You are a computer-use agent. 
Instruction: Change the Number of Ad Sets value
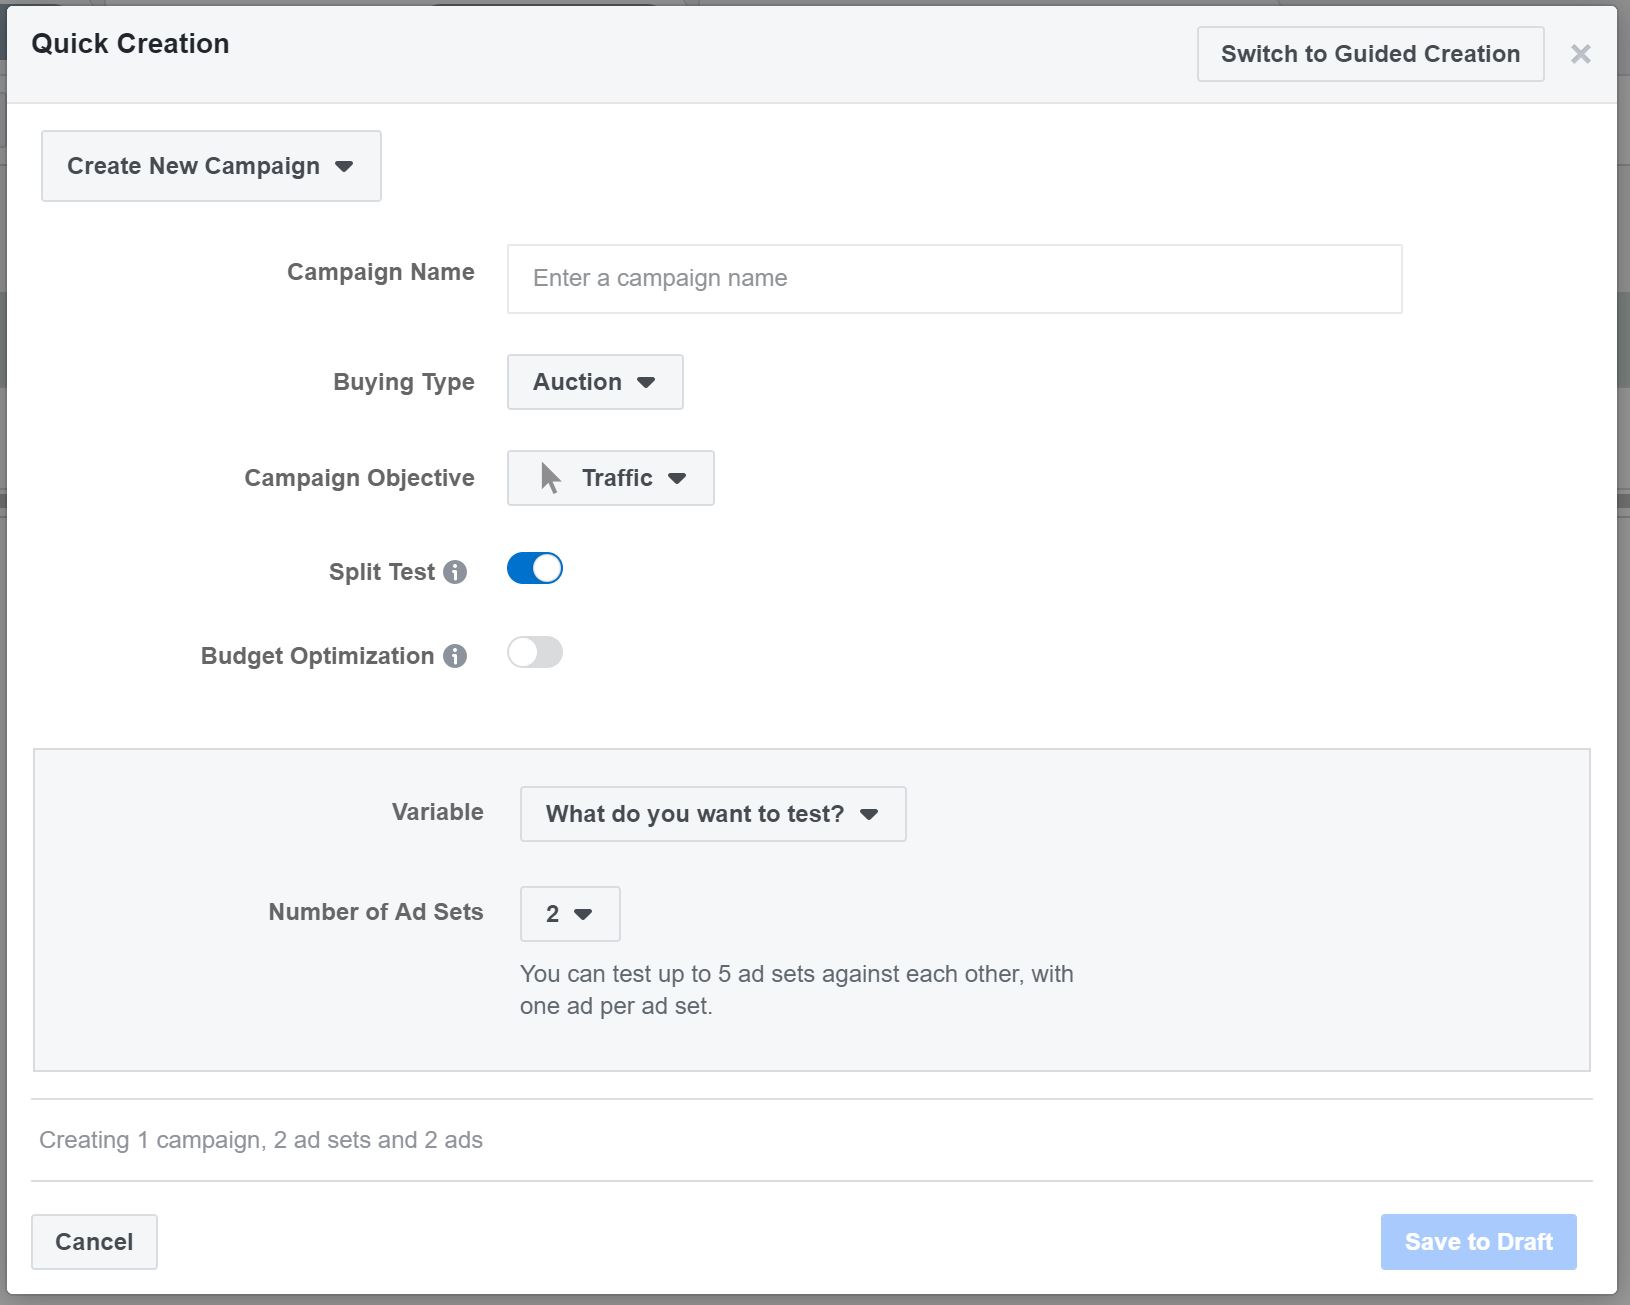569,914
